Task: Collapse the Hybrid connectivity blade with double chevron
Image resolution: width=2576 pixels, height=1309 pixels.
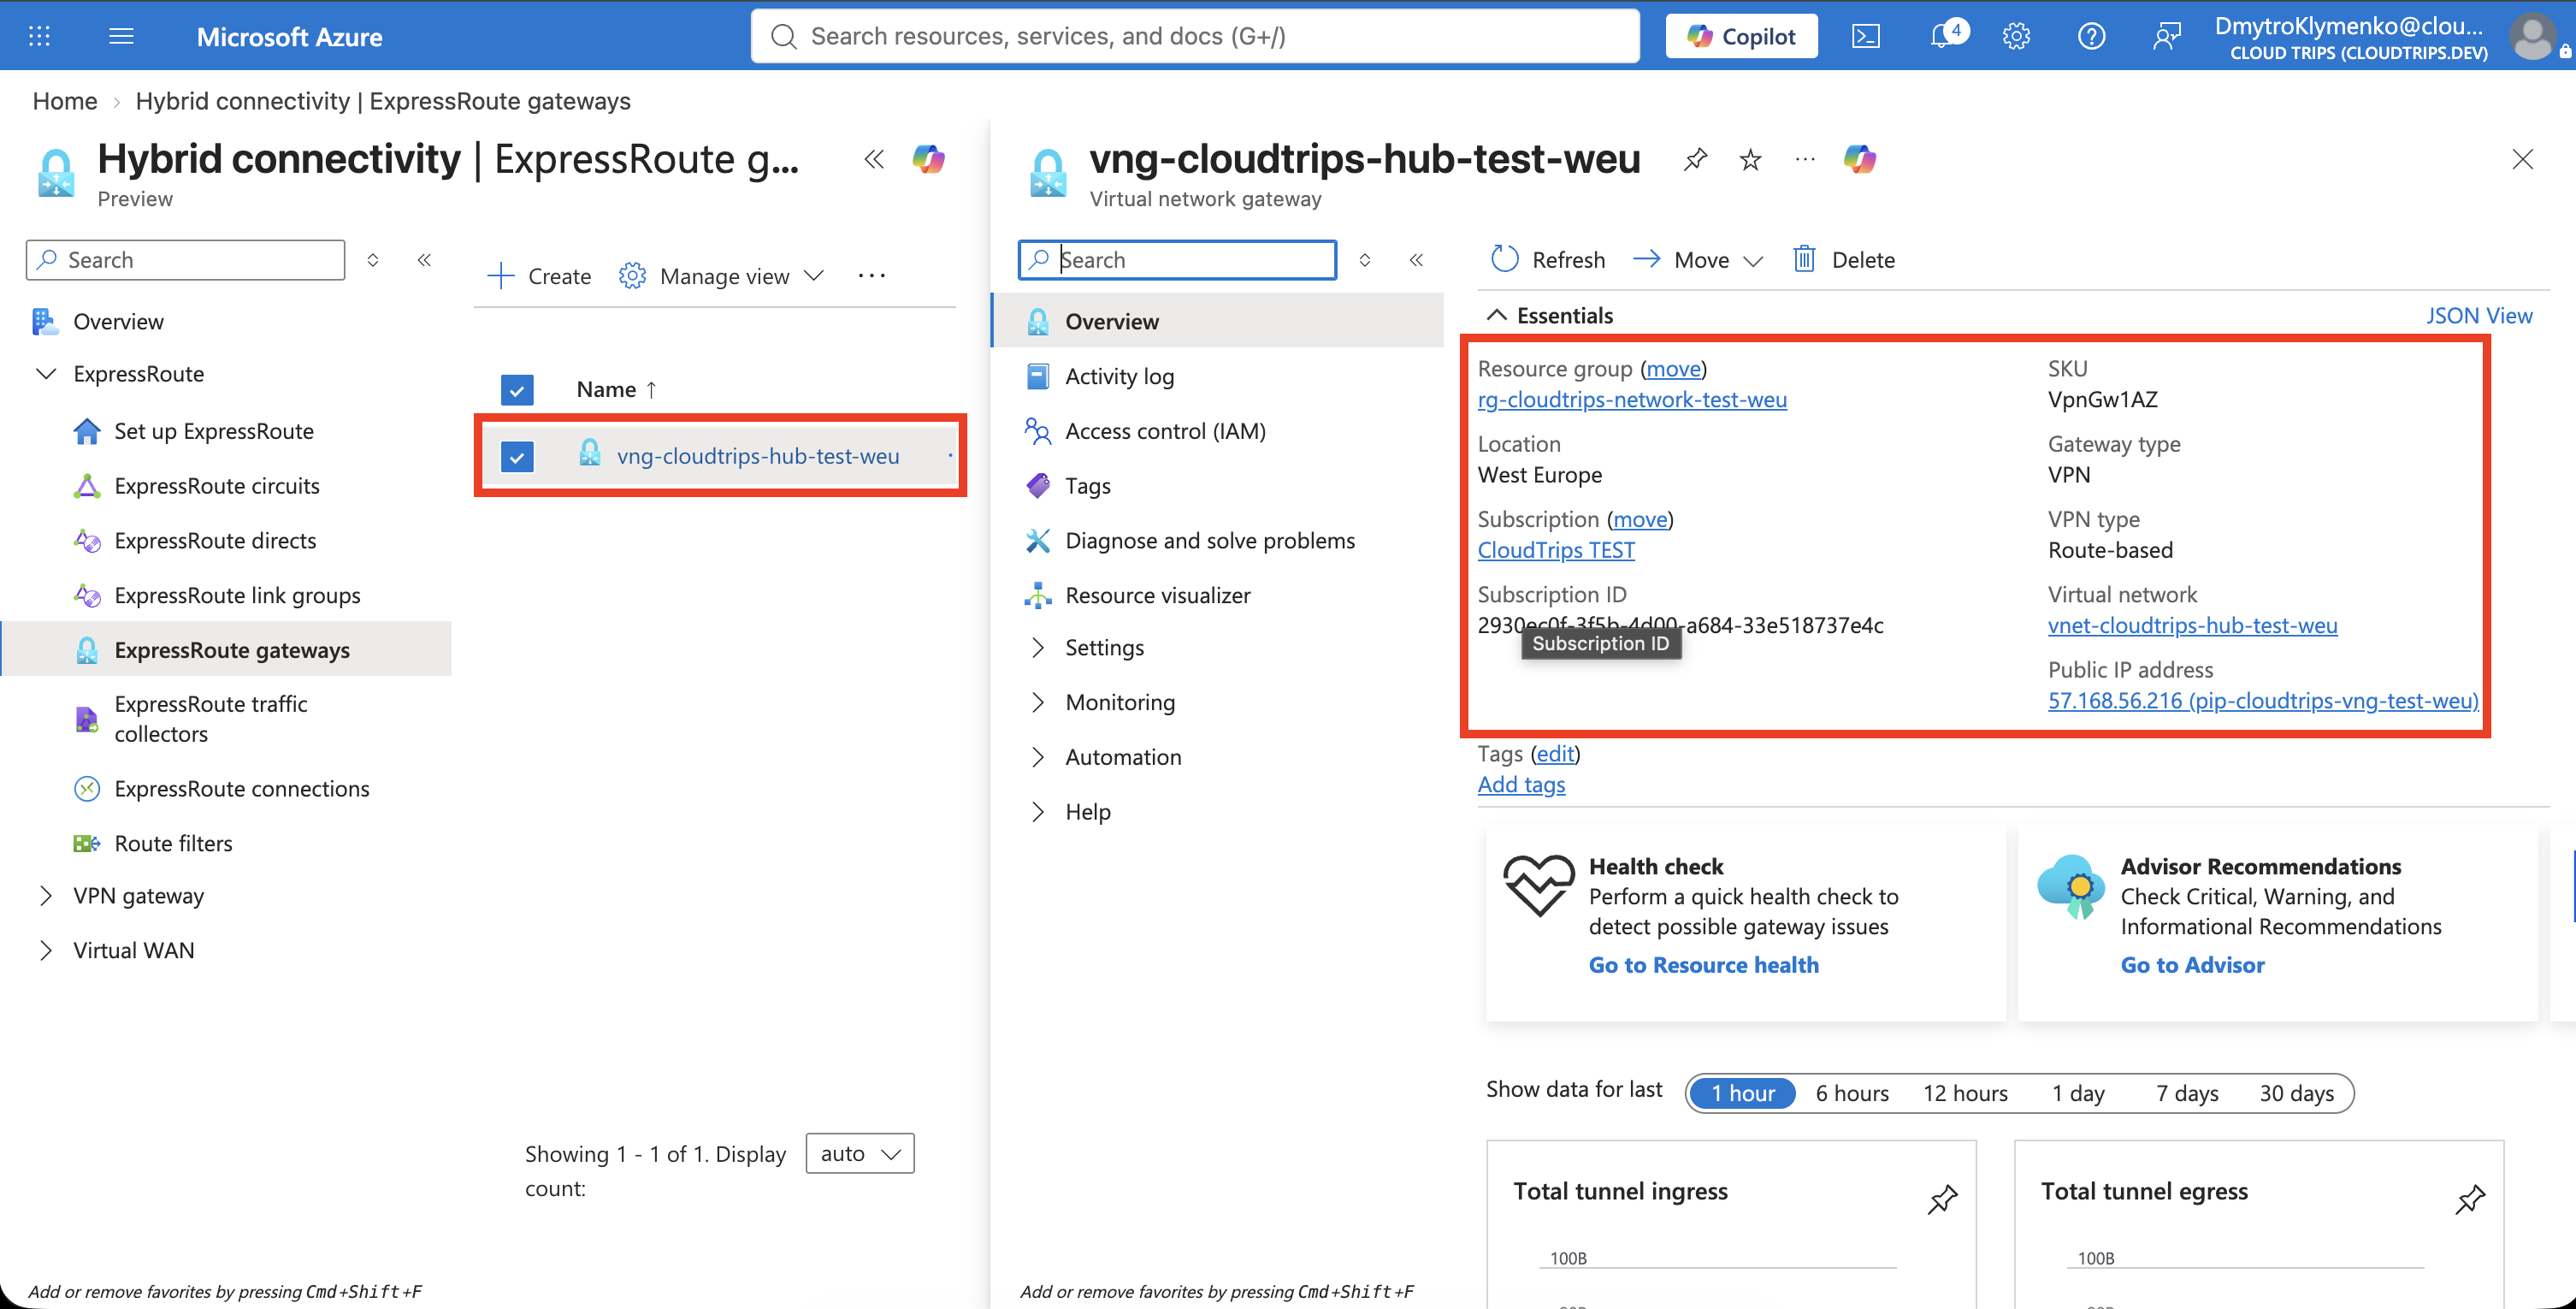Action: (874, 159)
